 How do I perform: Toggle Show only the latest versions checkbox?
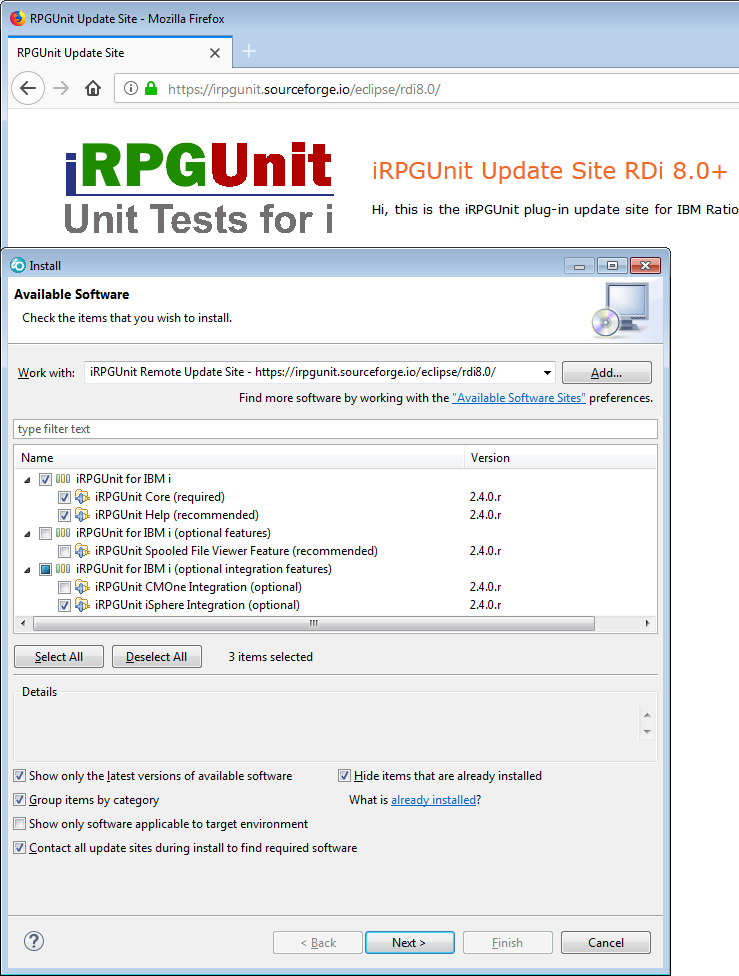(20, 776)
